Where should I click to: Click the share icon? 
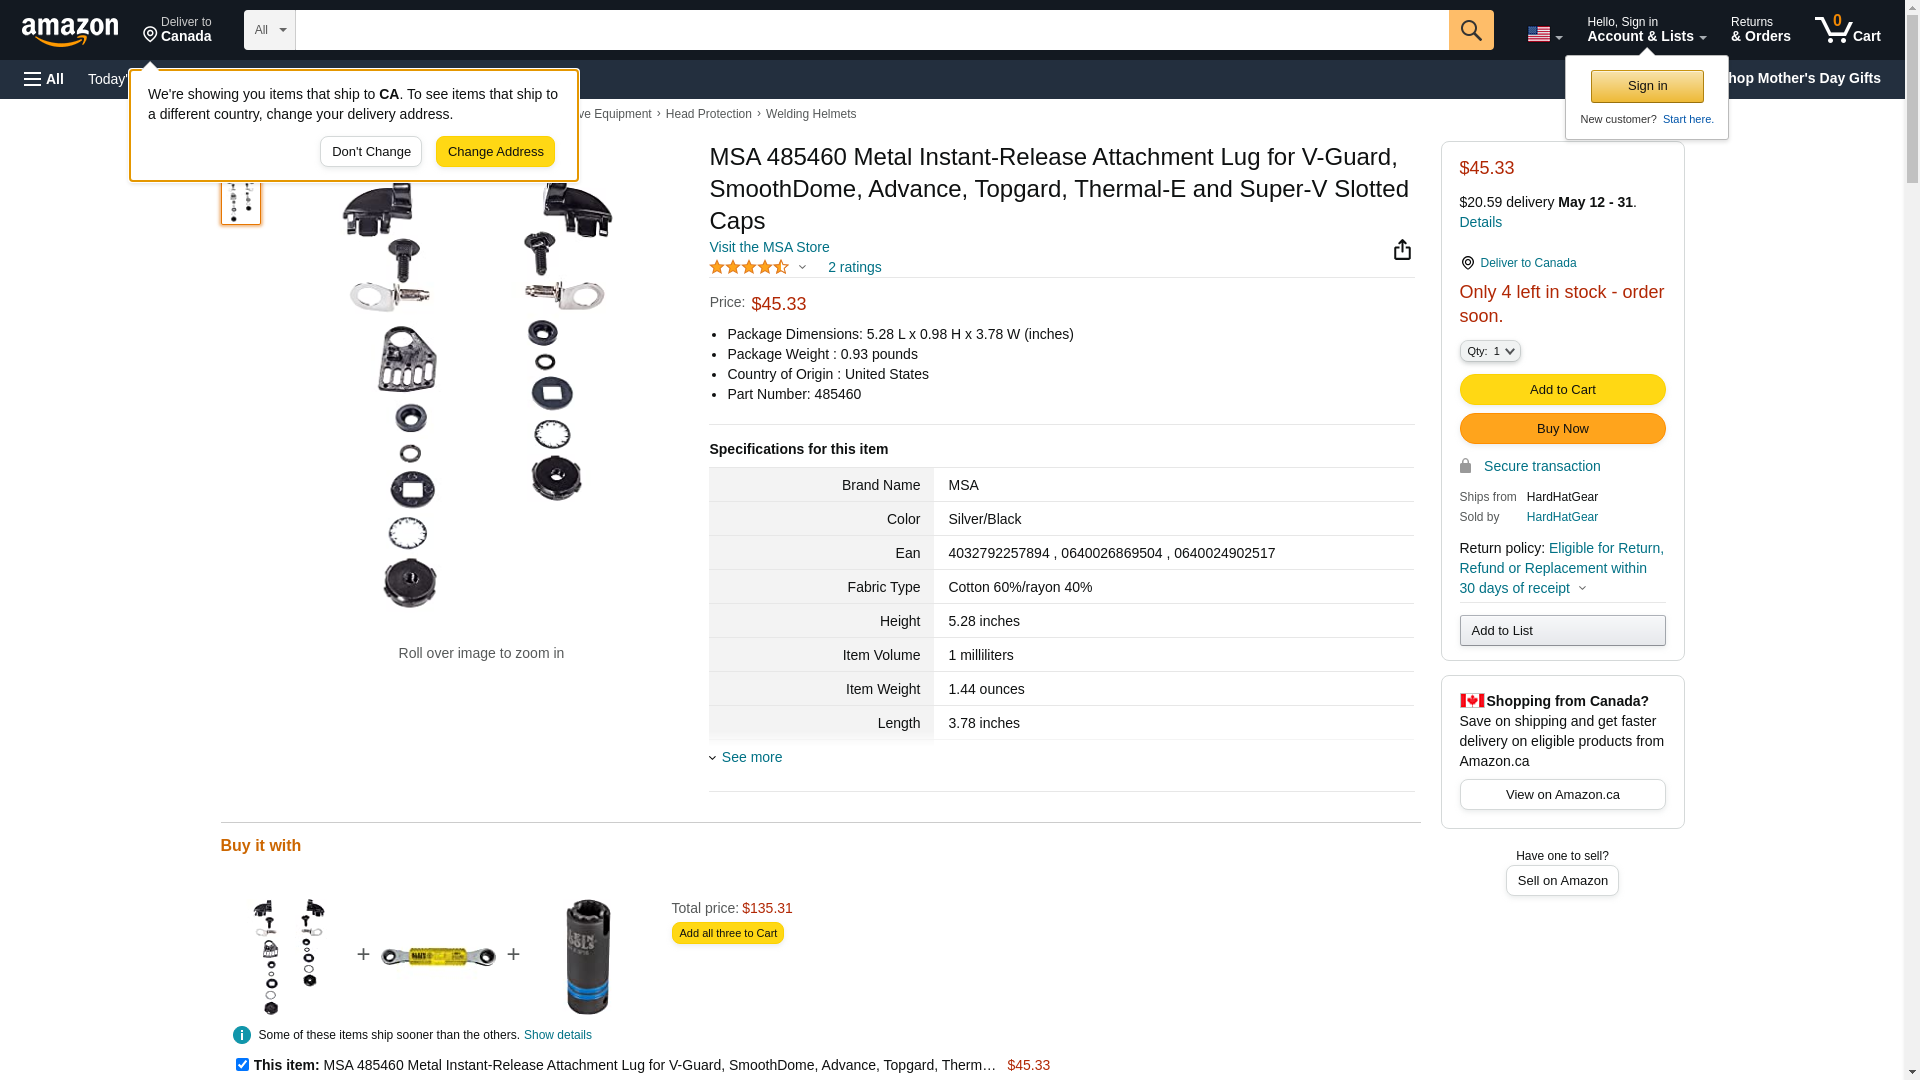tap(1402, 250)
